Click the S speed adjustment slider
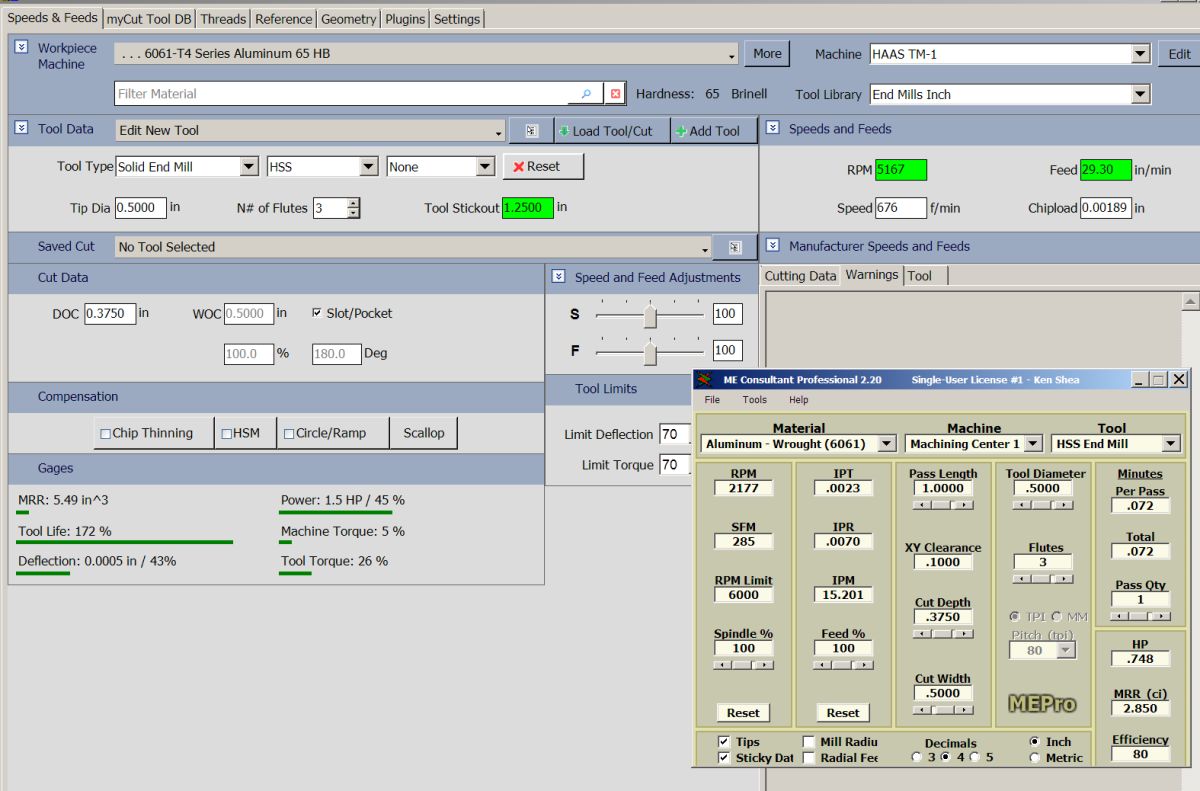This screenshot has height=791, width=1200. click(x=650, y=314)
